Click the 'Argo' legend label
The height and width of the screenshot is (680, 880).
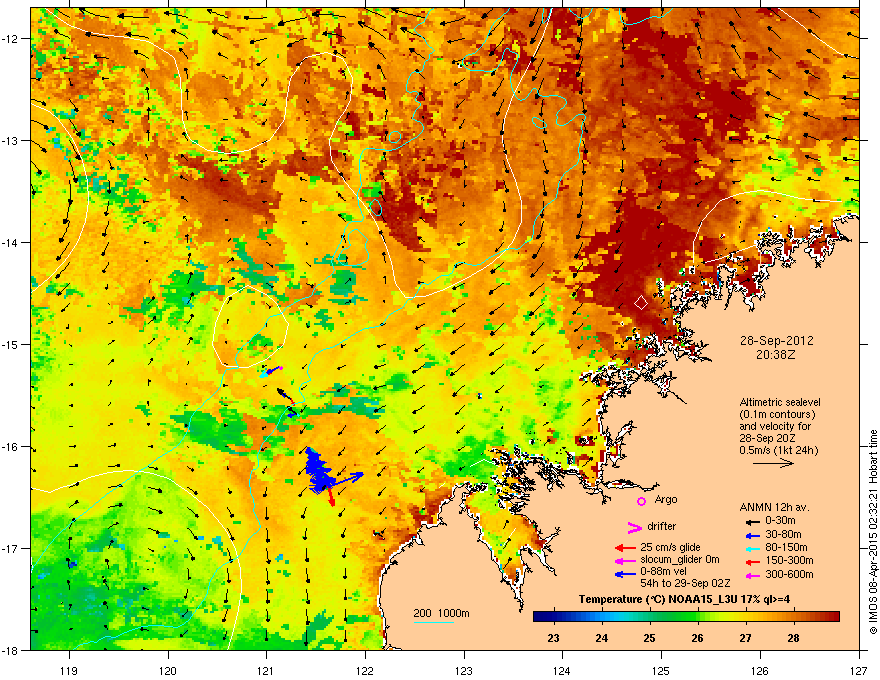666,500
